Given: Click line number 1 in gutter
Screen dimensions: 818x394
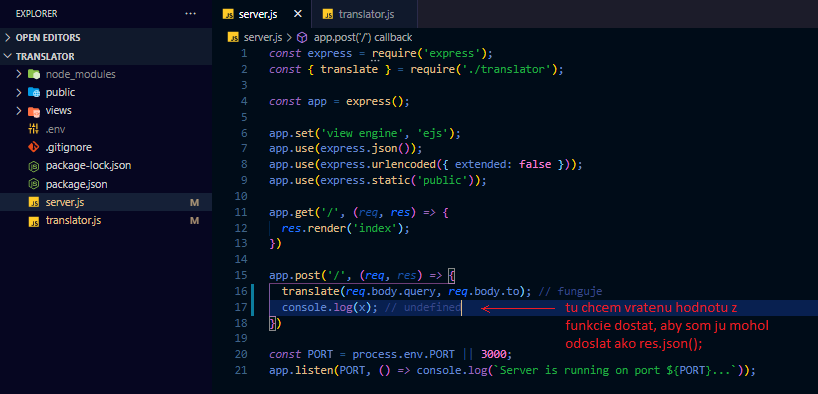Looking at the screenshot, I should coord(244,53).
